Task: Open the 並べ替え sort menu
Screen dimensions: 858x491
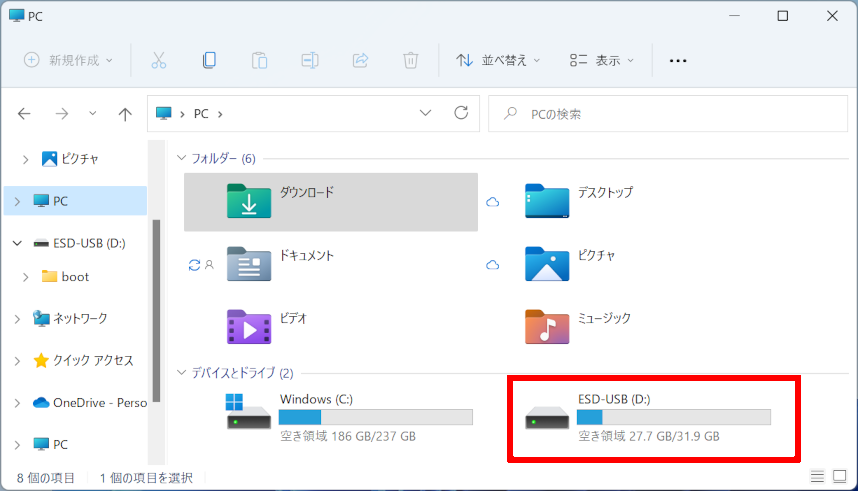Action: pyautogui.click(x=498, y=60)
